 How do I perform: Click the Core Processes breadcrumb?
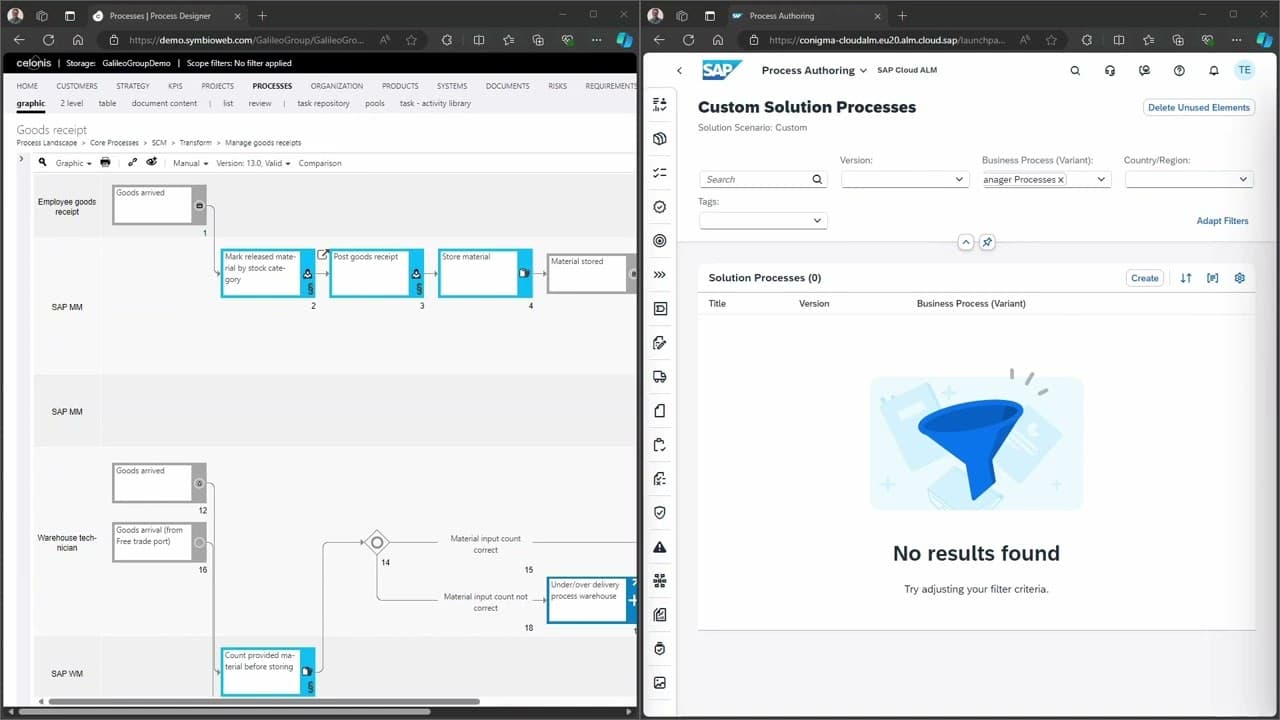[x=115, y=143]
